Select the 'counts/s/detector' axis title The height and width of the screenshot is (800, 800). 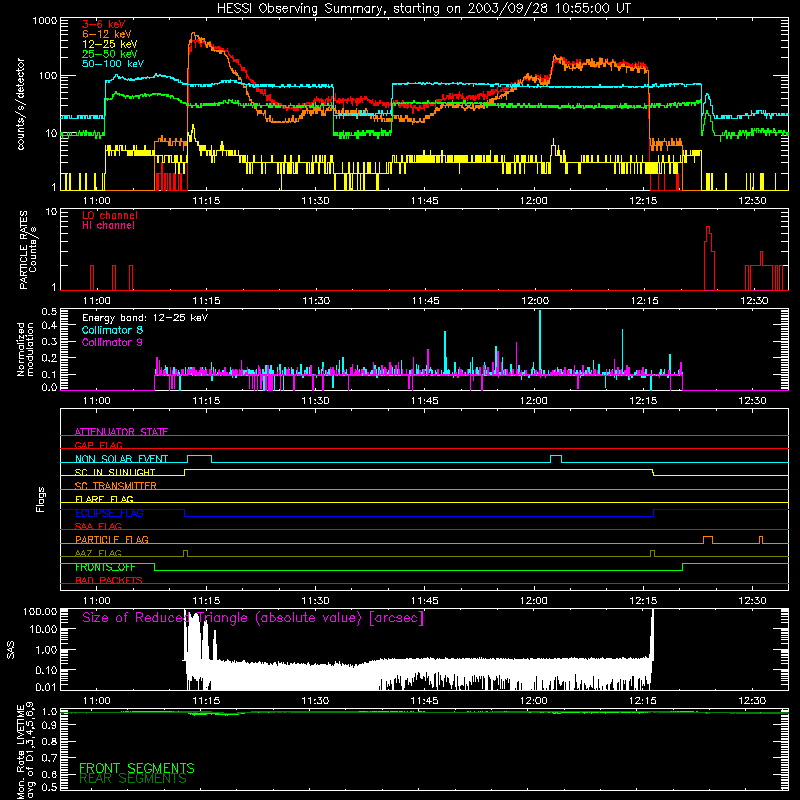pyautogui.click(x=20, y=104)
